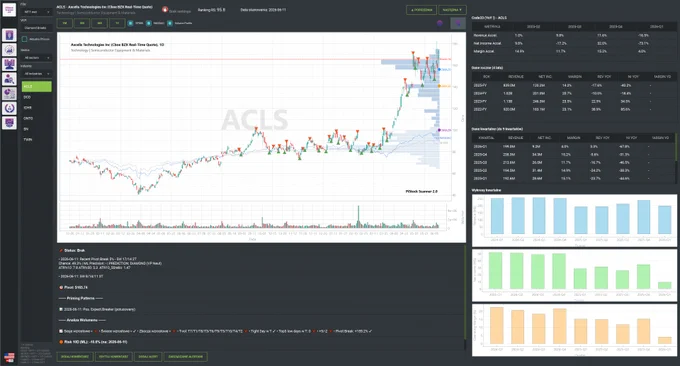
Task: Select the ACLS ticker in the list
Action: (x=36, y=86)
